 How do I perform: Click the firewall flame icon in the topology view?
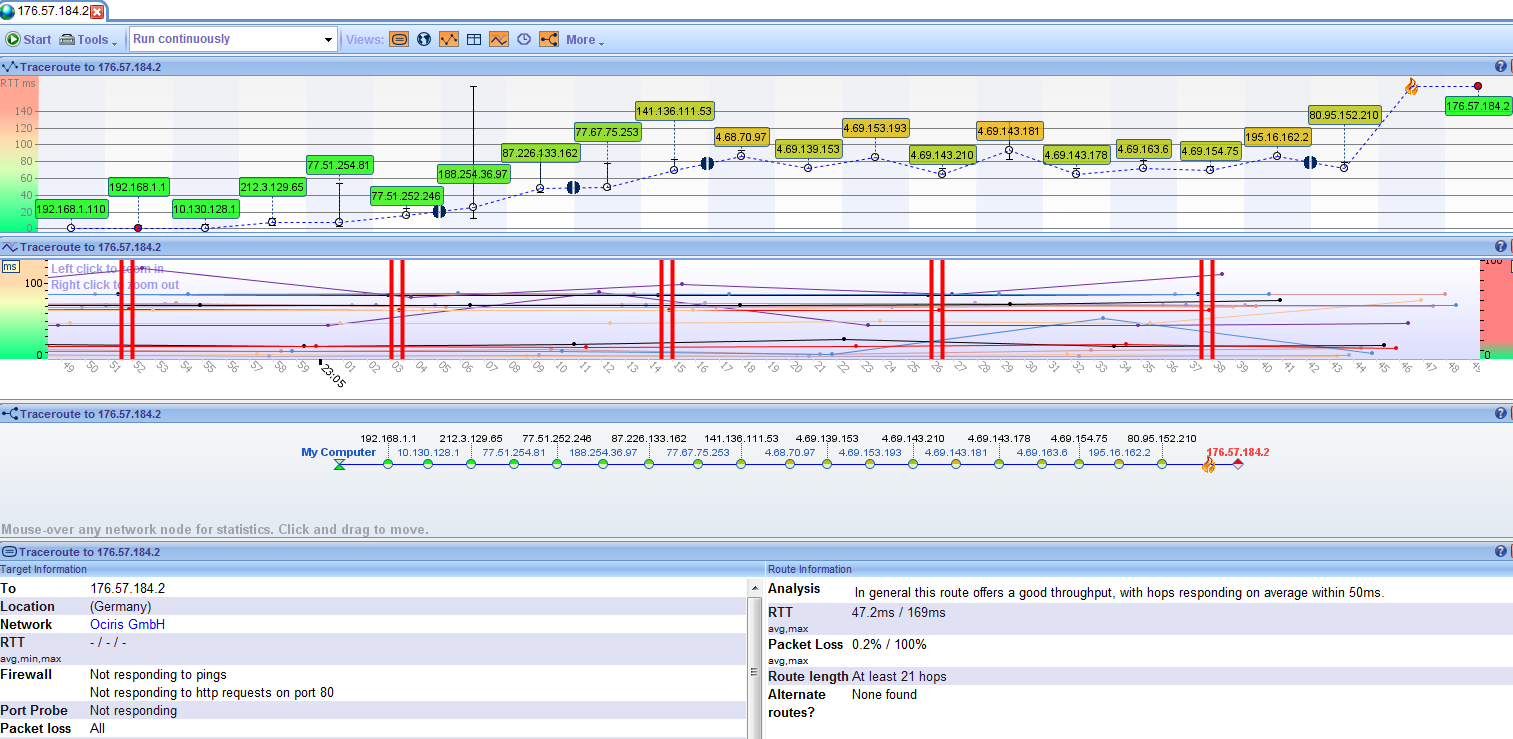click(1209, 463)
